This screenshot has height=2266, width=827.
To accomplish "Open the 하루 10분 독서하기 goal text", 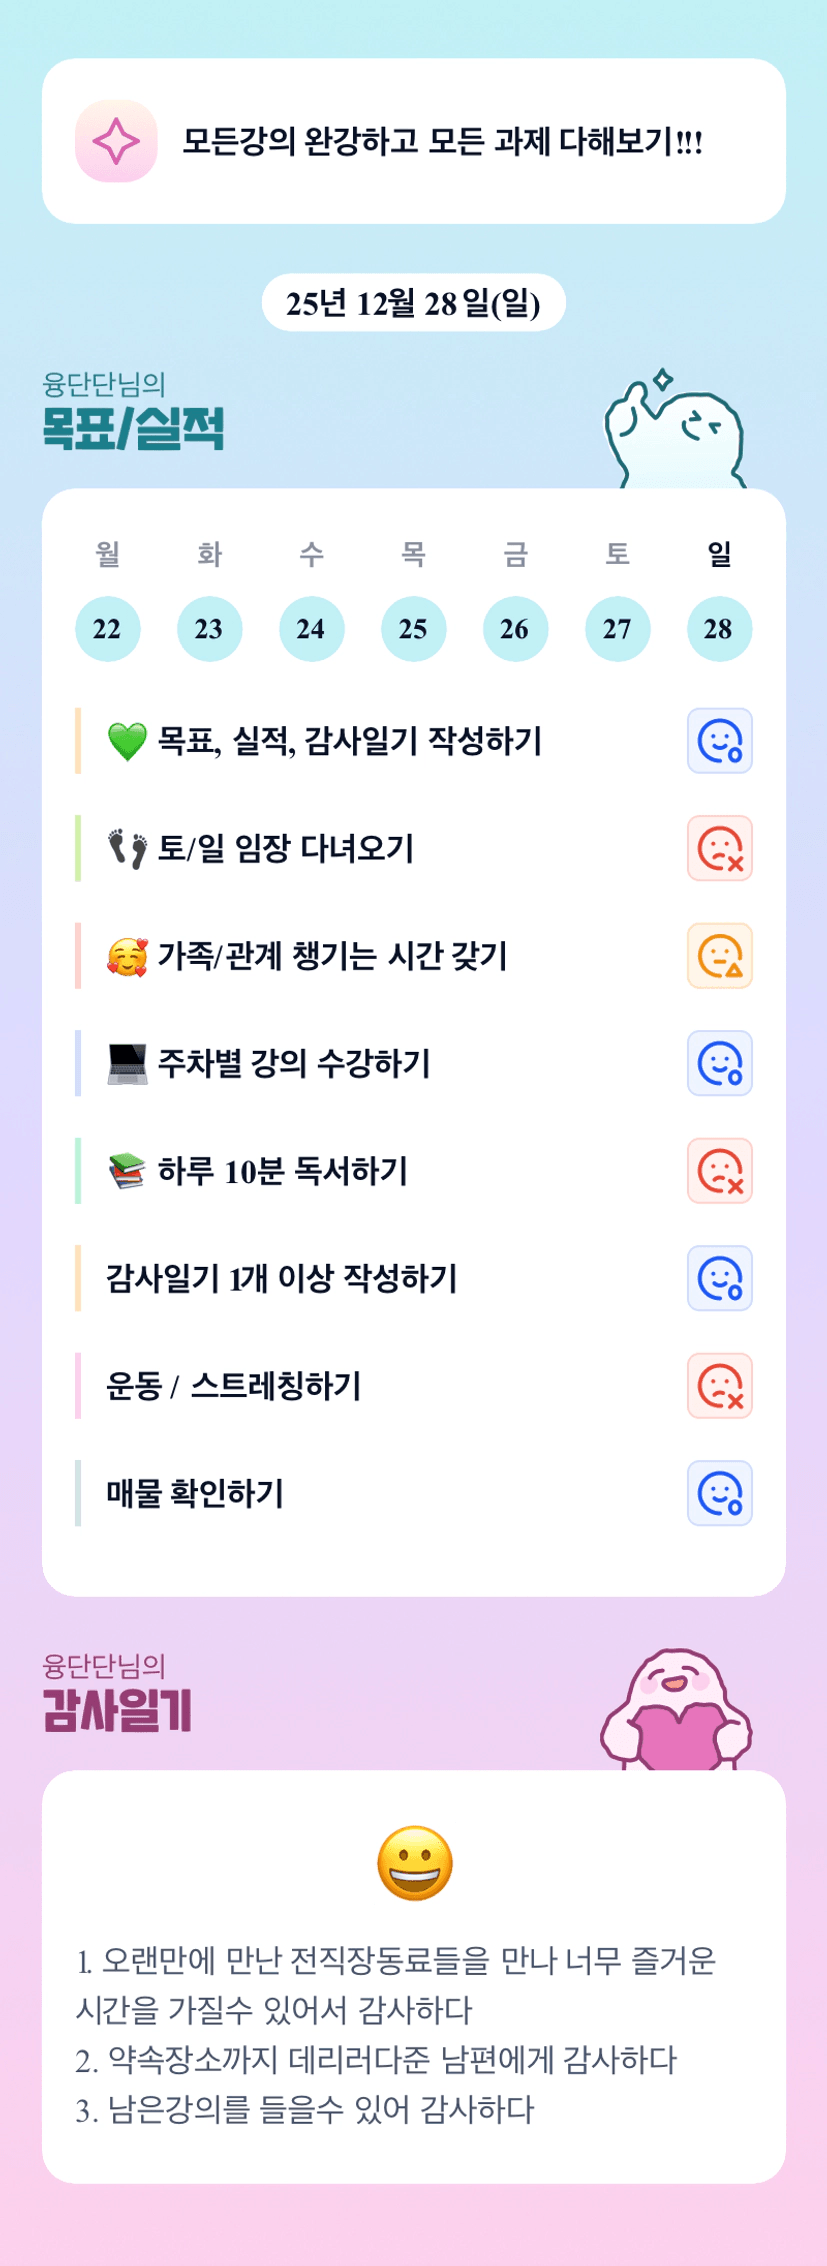I will point(283,1171).
